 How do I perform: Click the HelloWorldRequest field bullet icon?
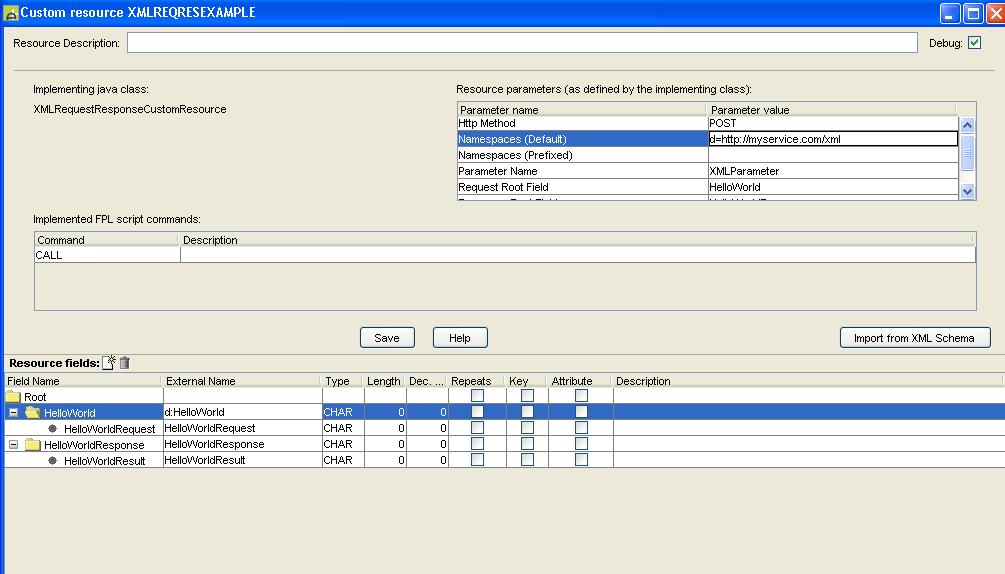52,428
